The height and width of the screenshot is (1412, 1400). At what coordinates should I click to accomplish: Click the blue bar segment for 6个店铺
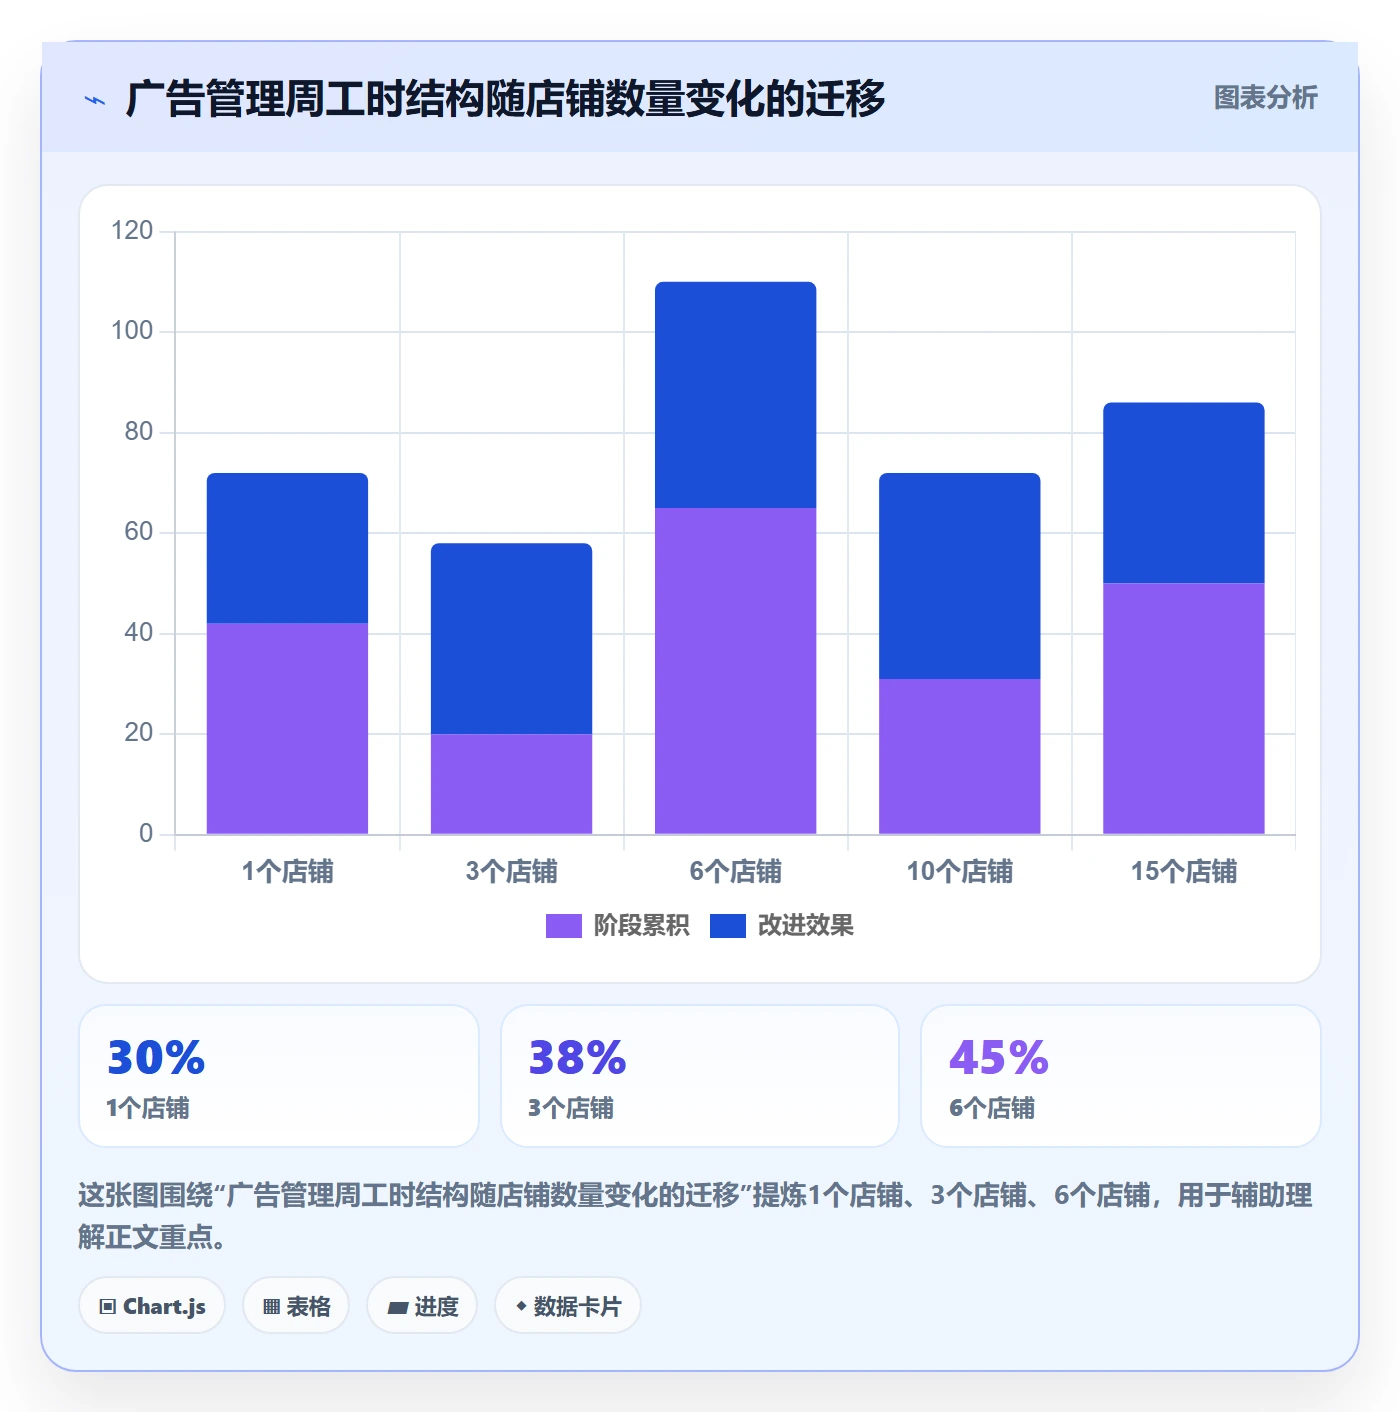(735, 395)
